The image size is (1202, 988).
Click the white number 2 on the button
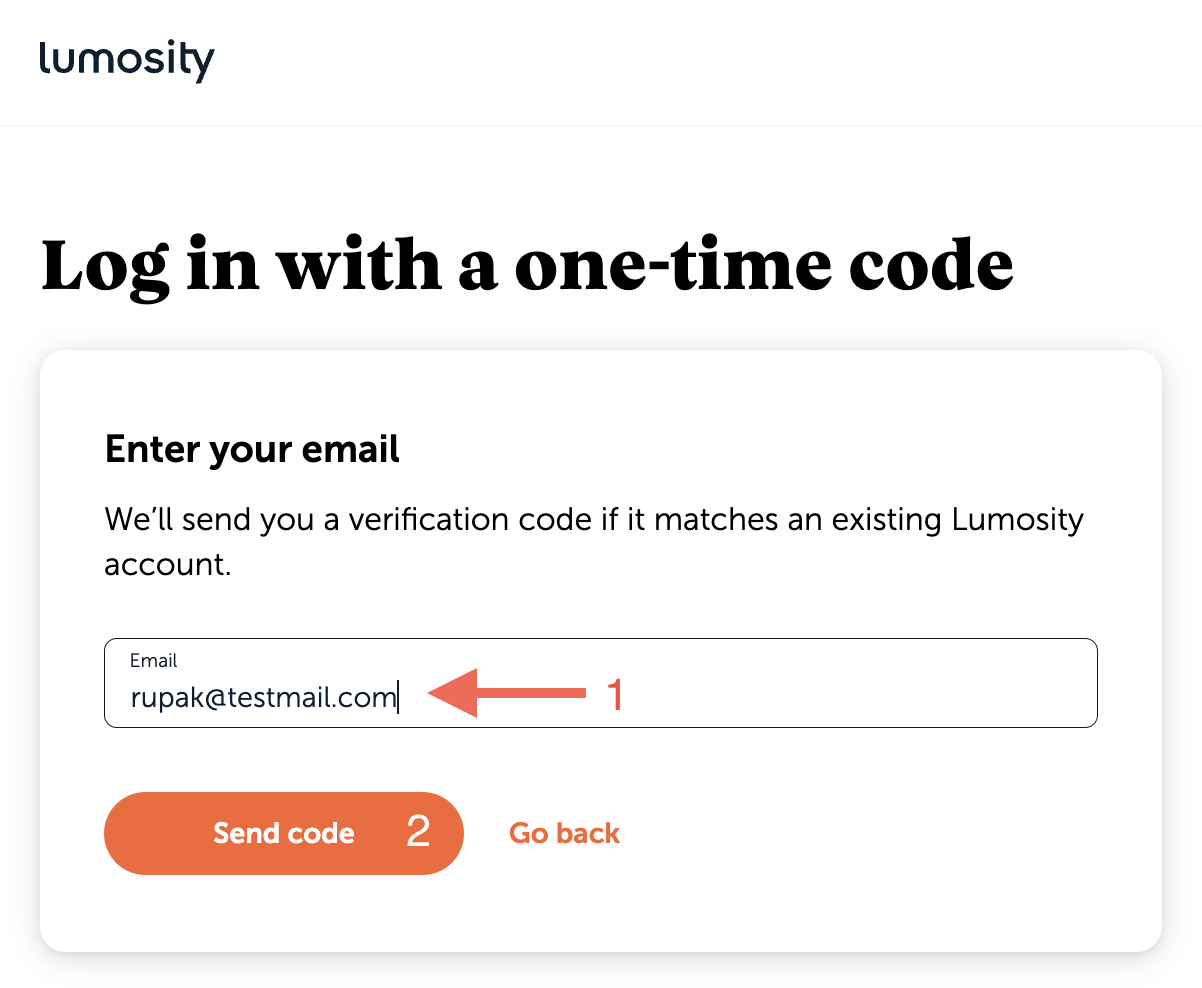point(418,832)
